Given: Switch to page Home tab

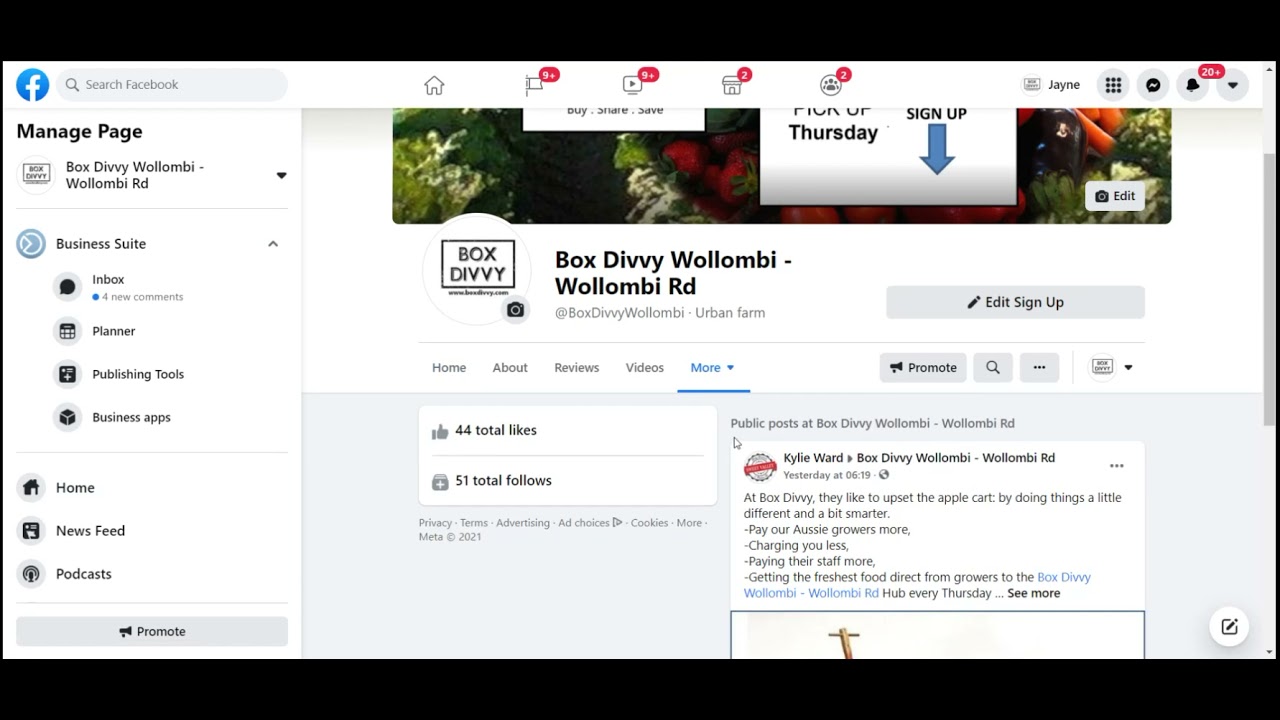Looking at the screenshot, I should pyautogui.click(x=449, y=368).
